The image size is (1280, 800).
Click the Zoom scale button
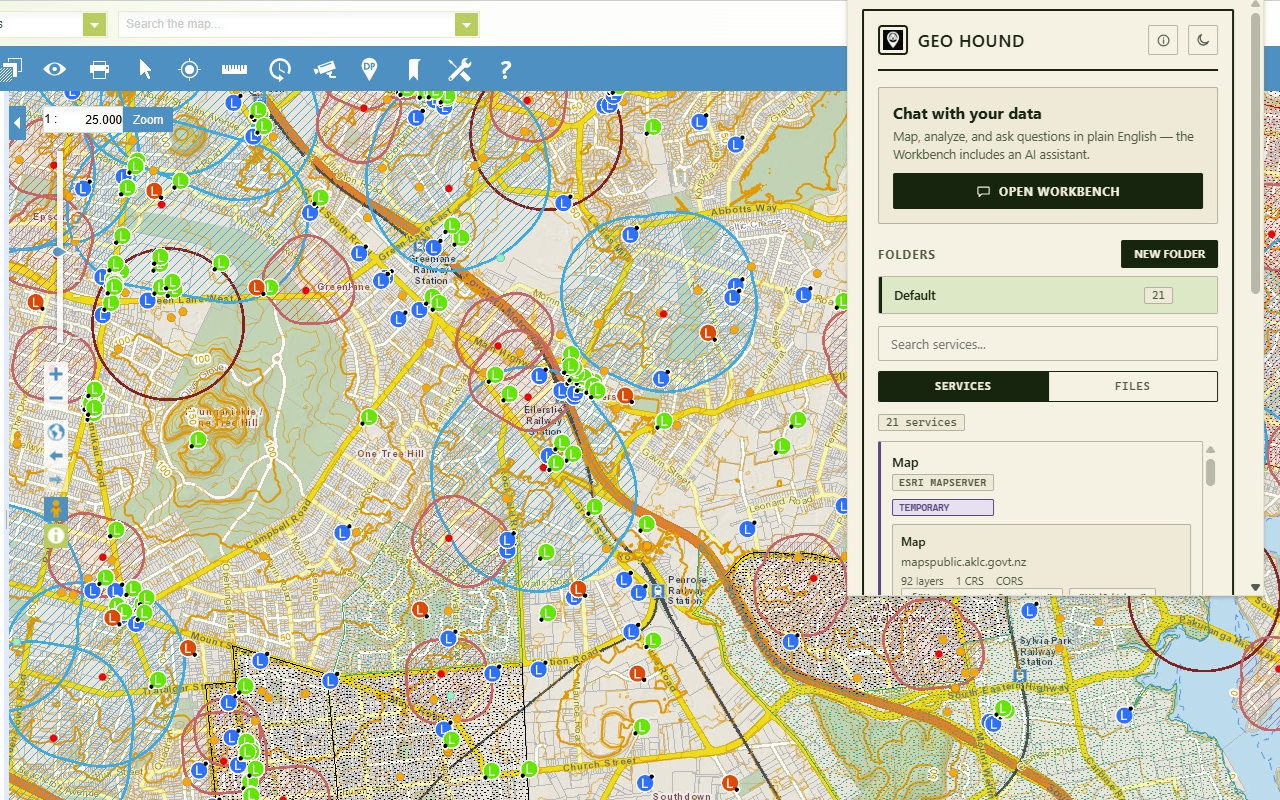point(148,120)
